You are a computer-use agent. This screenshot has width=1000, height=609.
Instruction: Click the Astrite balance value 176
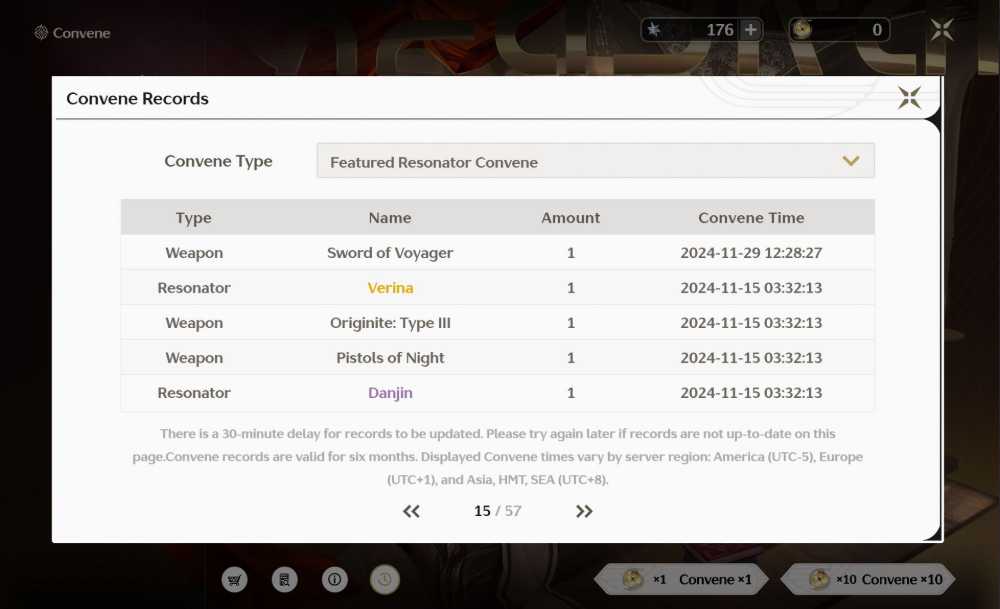(x=719, y=29)
